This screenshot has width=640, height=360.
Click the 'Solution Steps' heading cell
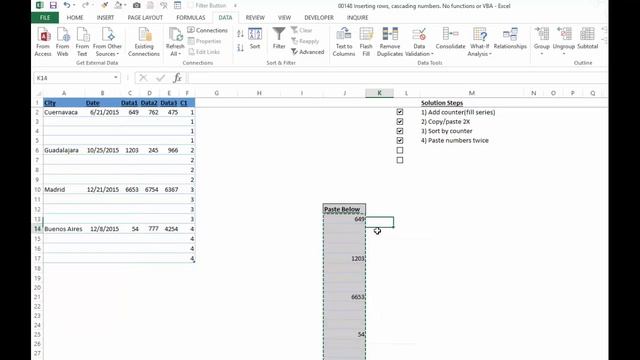point(442,103)
